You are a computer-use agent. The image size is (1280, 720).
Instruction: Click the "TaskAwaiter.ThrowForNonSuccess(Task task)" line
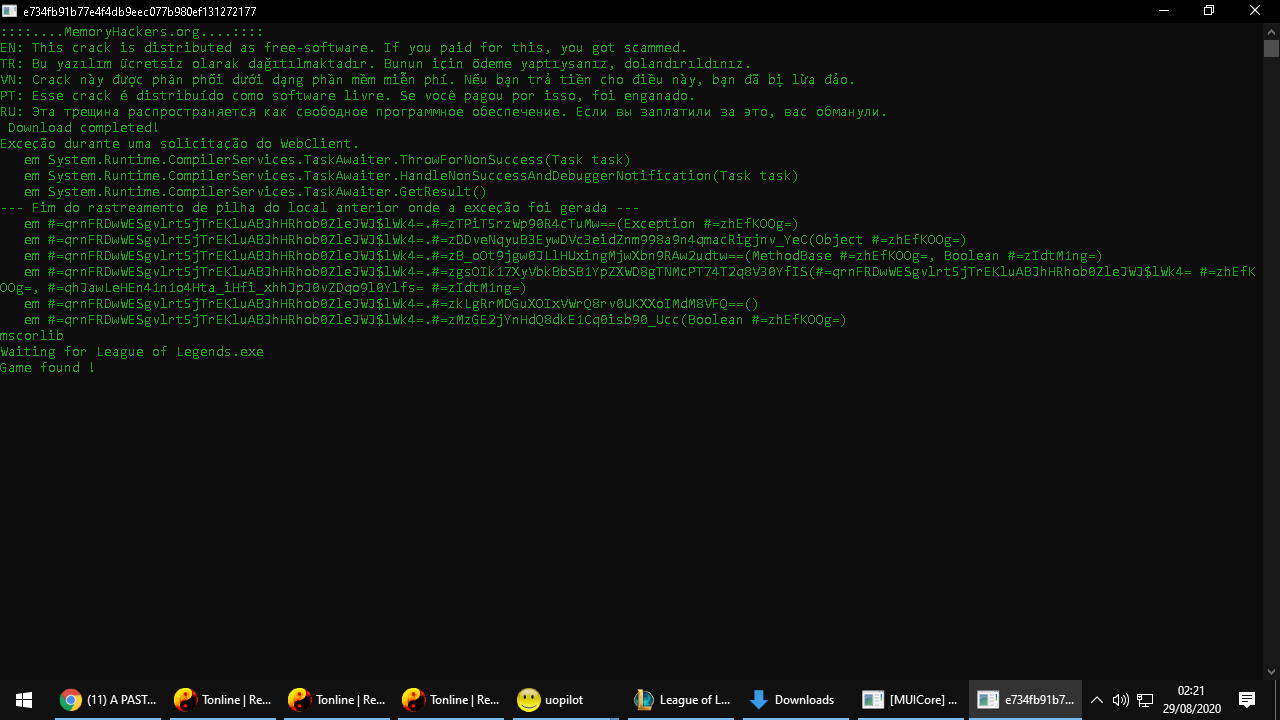[328, 160]
